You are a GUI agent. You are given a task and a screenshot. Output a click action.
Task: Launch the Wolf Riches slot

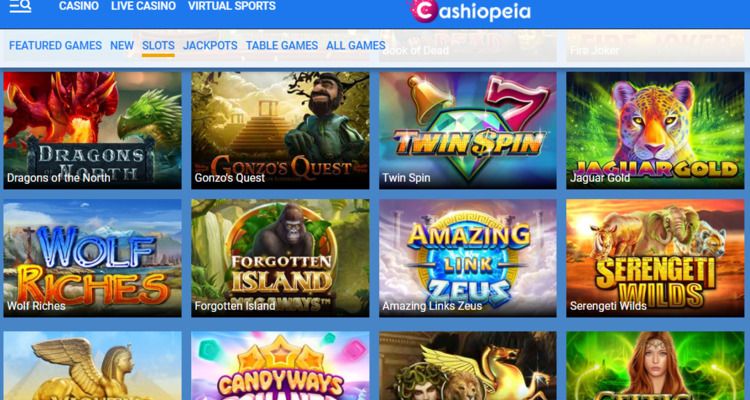(92, 258)
